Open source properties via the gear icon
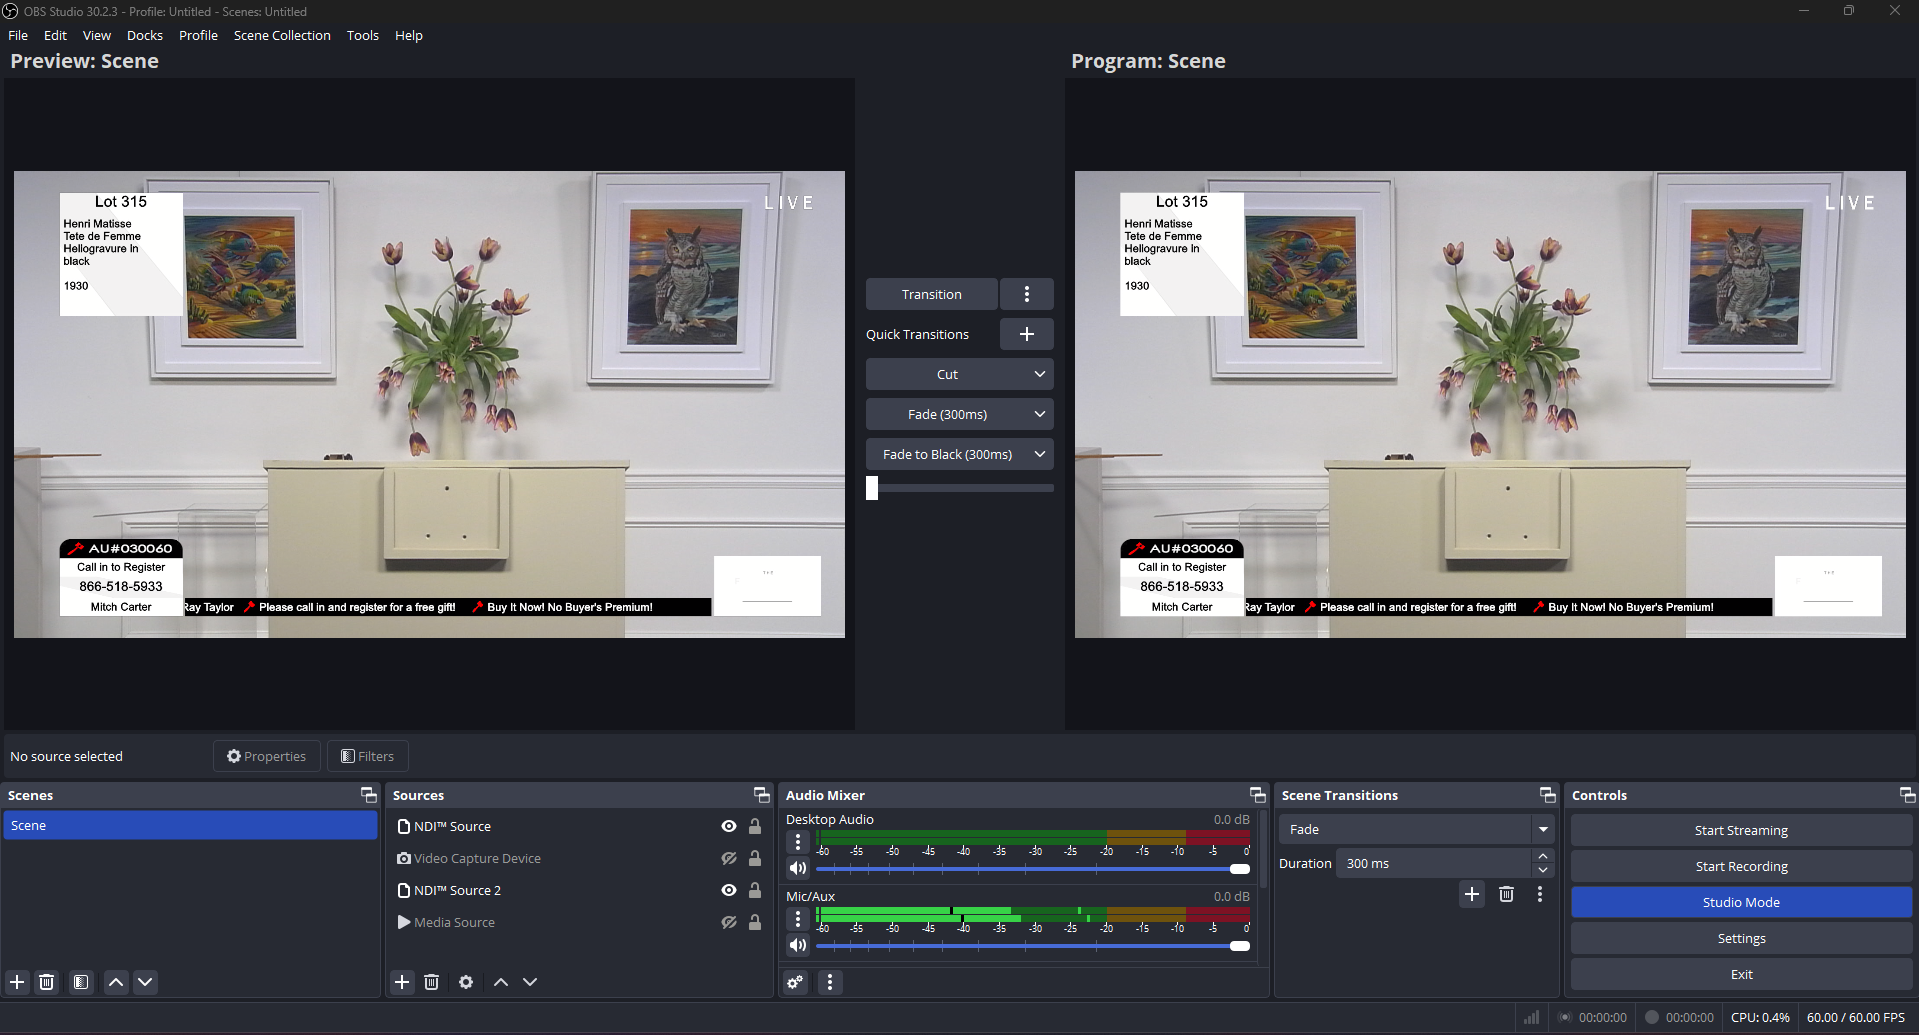The image size is (1919, 1035). point(465,982)
